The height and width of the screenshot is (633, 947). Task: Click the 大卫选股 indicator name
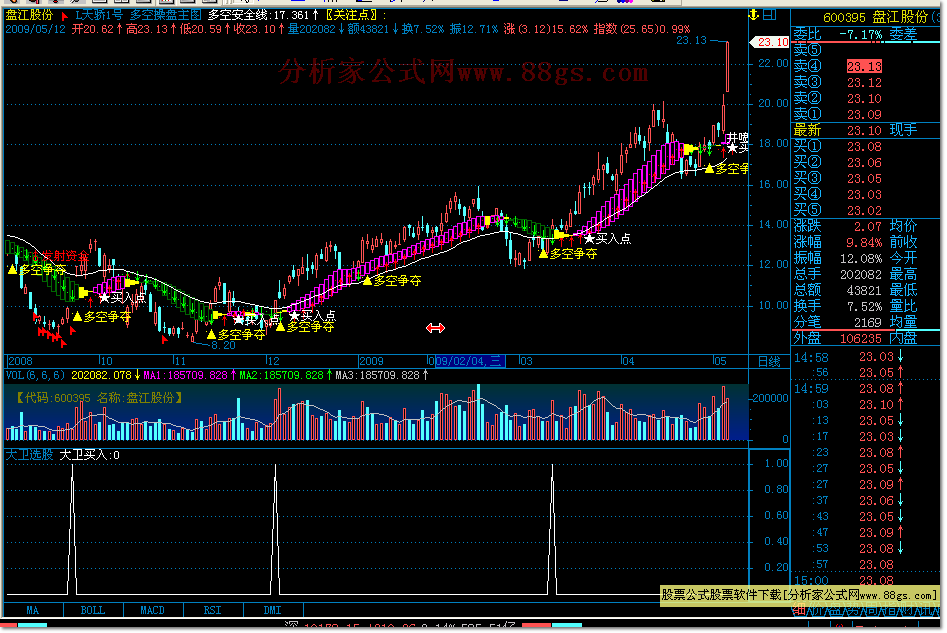pyautogui.click(x=30, y=455)
